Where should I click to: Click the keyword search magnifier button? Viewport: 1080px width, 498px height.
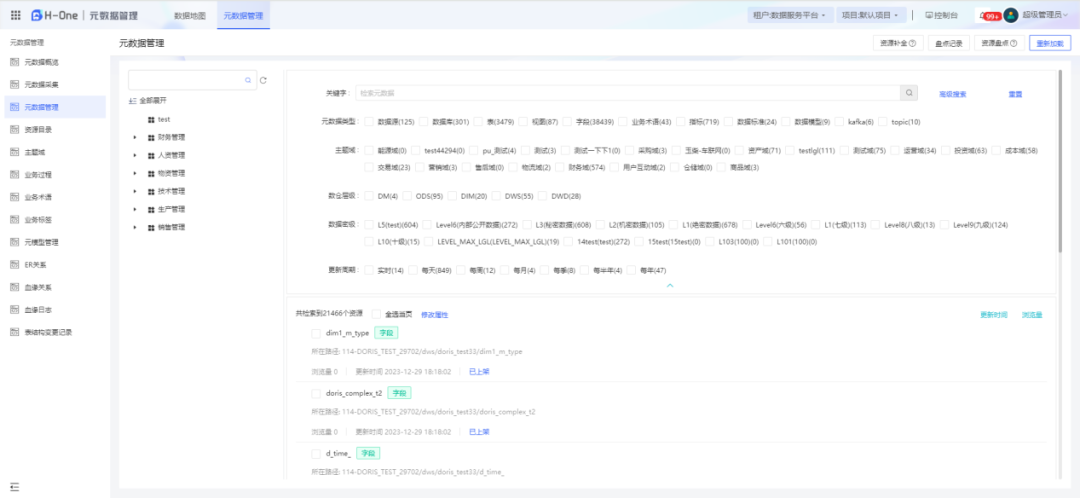[x=909, y=93]
